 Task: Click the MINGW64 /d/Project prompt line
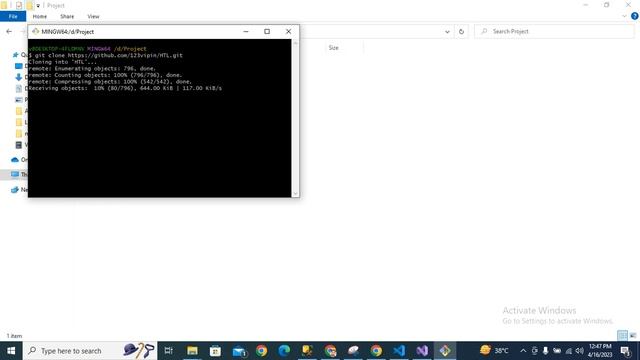tap(88, 49)
